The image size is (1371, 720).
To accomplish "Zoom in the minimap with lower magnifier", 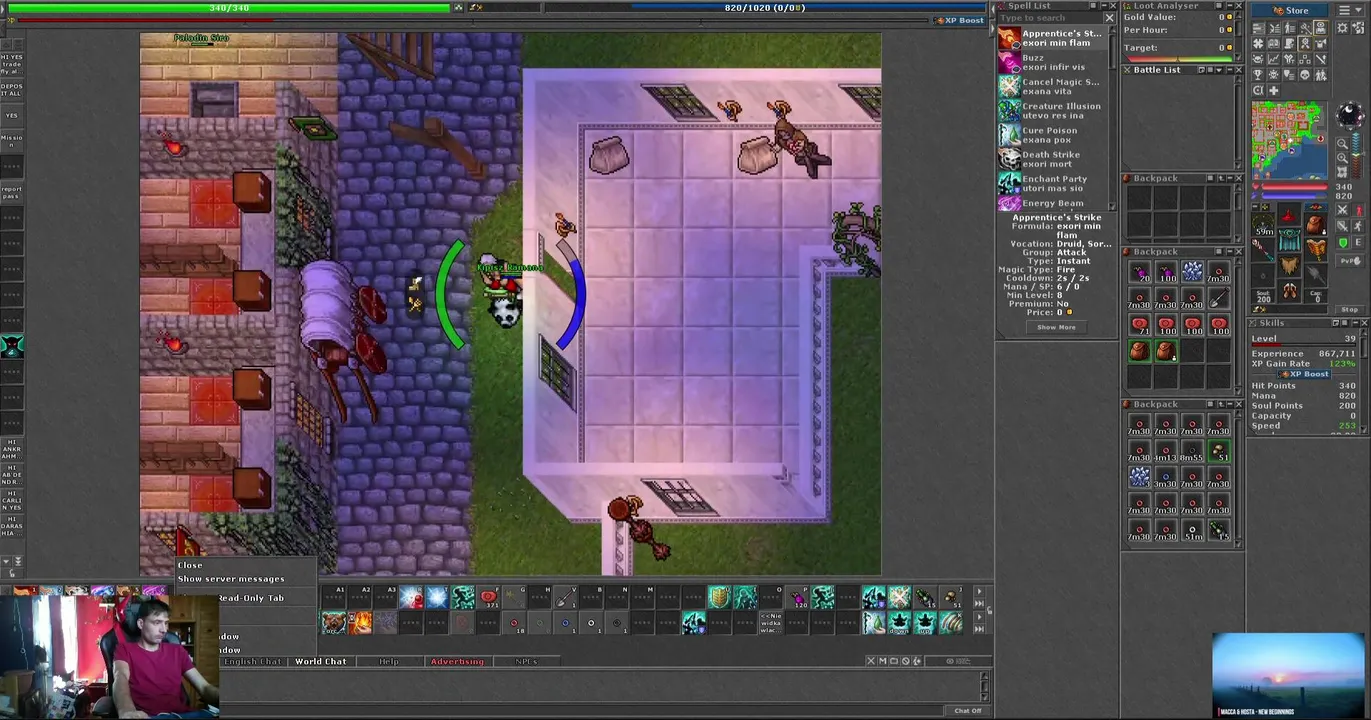I will (x=1343, y=158).
